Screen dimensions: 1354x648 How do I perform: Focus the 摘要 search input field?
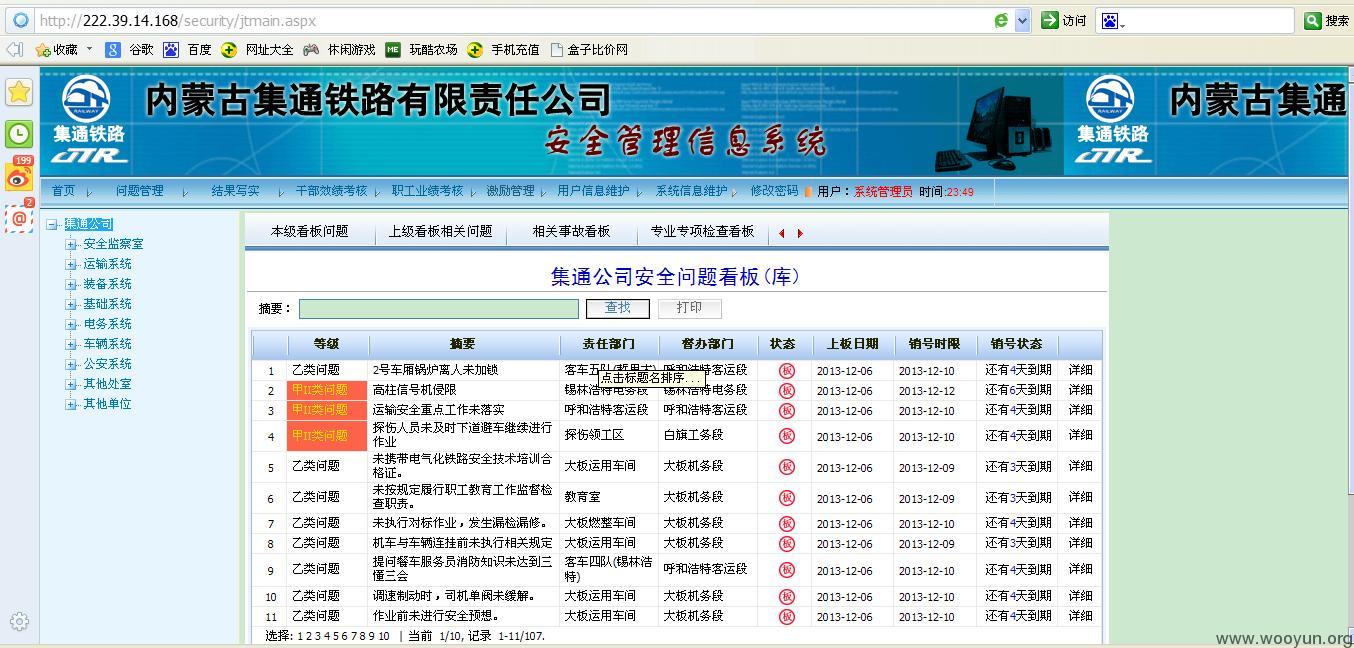coord(438,309)
